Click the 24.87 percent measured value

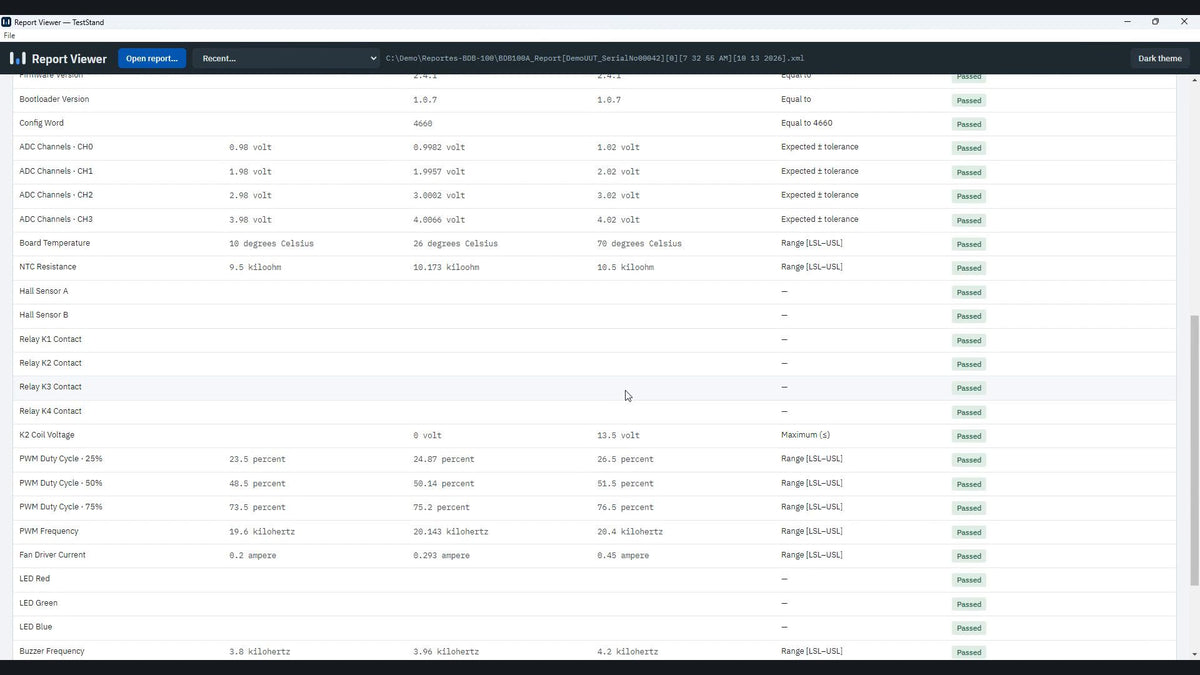444,459
